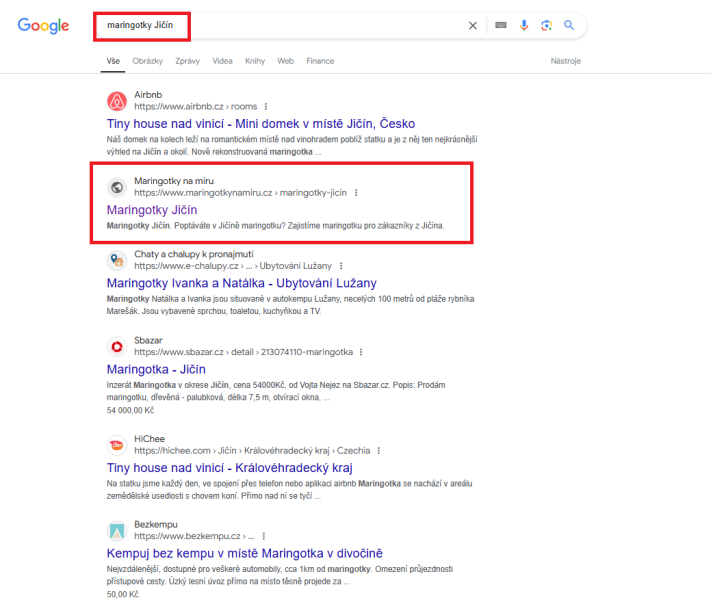Open the Maringotka - Jičín Sbazar link
The width and height of the screenshot is (711, 600).
156,369
